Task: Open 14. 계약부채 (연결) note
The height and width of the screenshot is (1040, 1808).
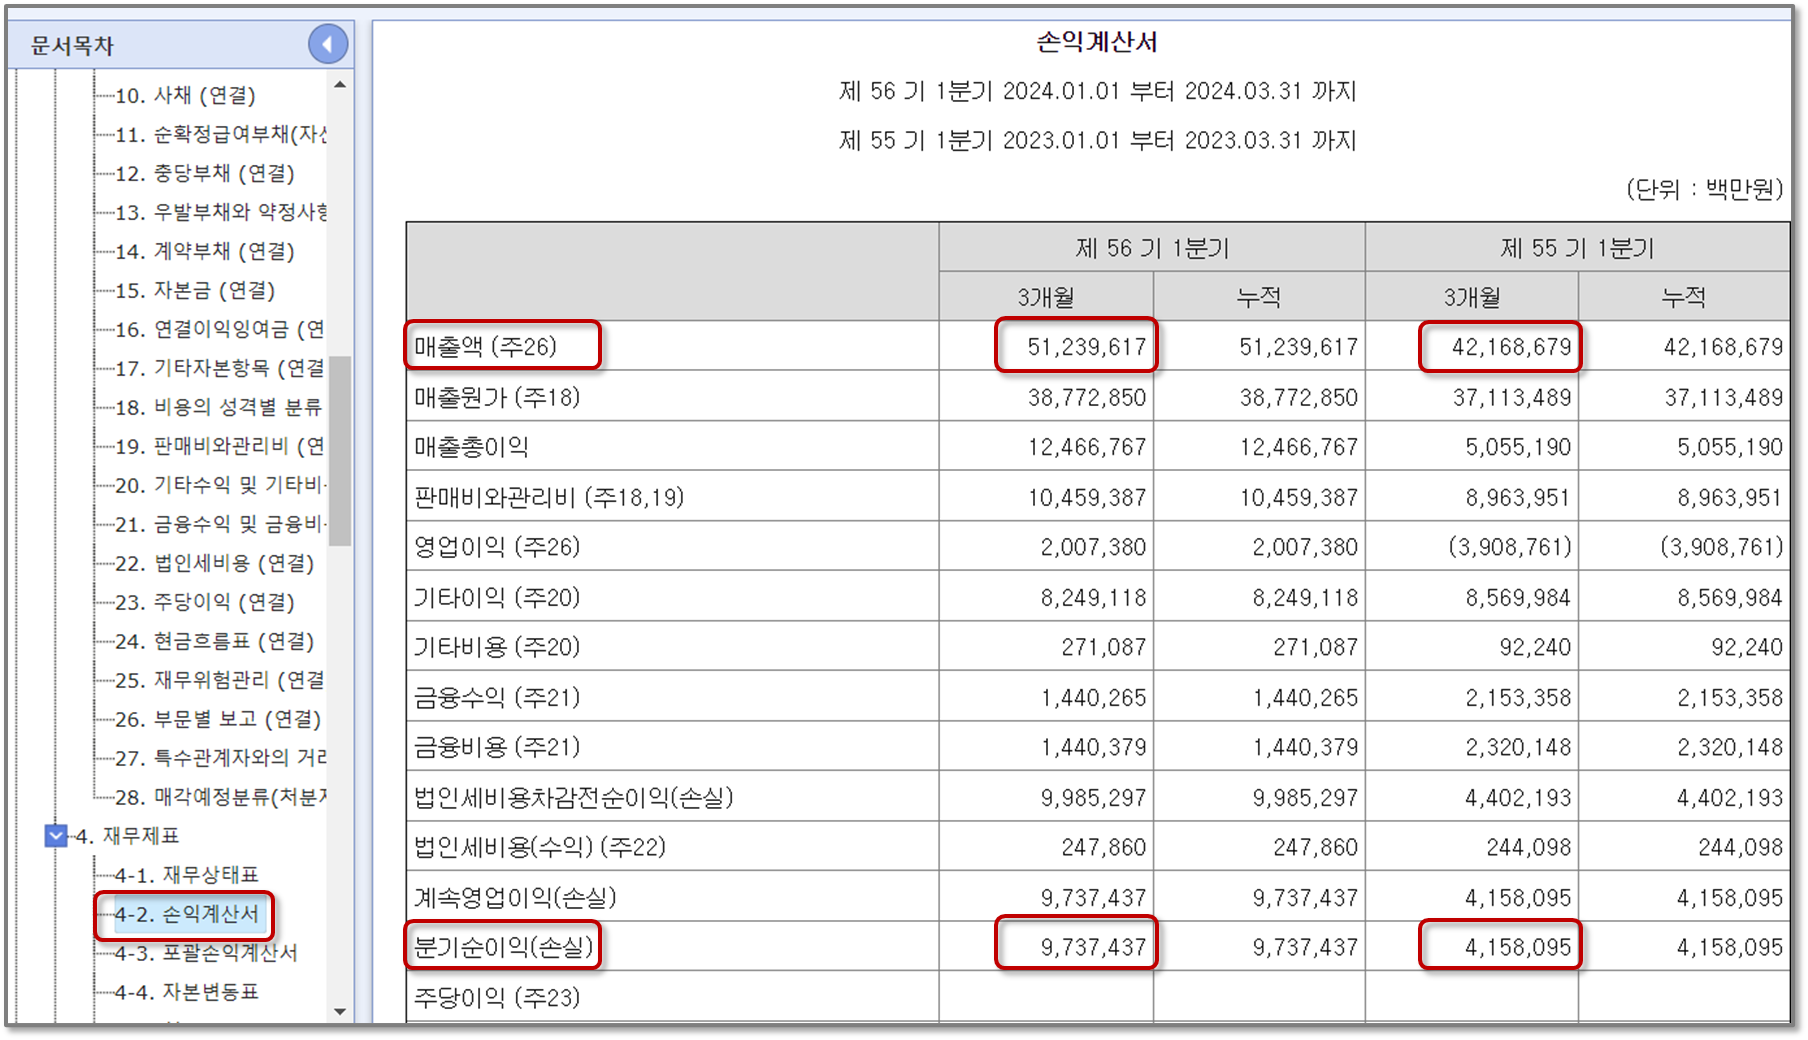Action: (204, 251)
